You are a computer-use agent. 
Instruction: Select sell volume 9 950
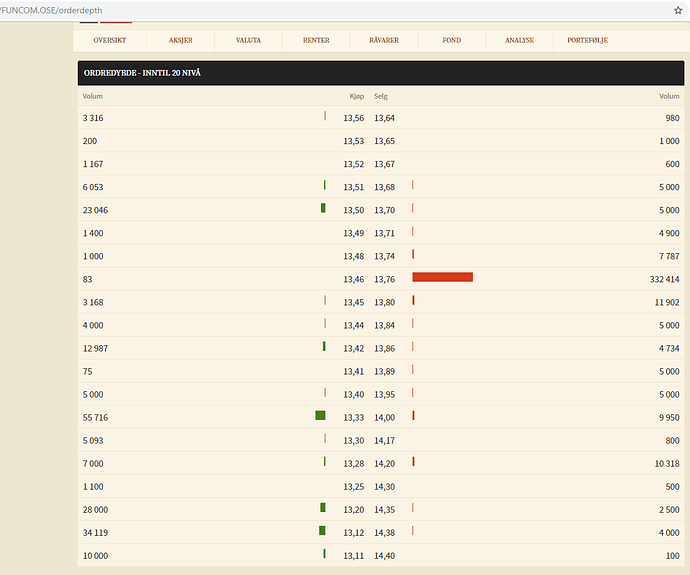click(x=669, y=418)
